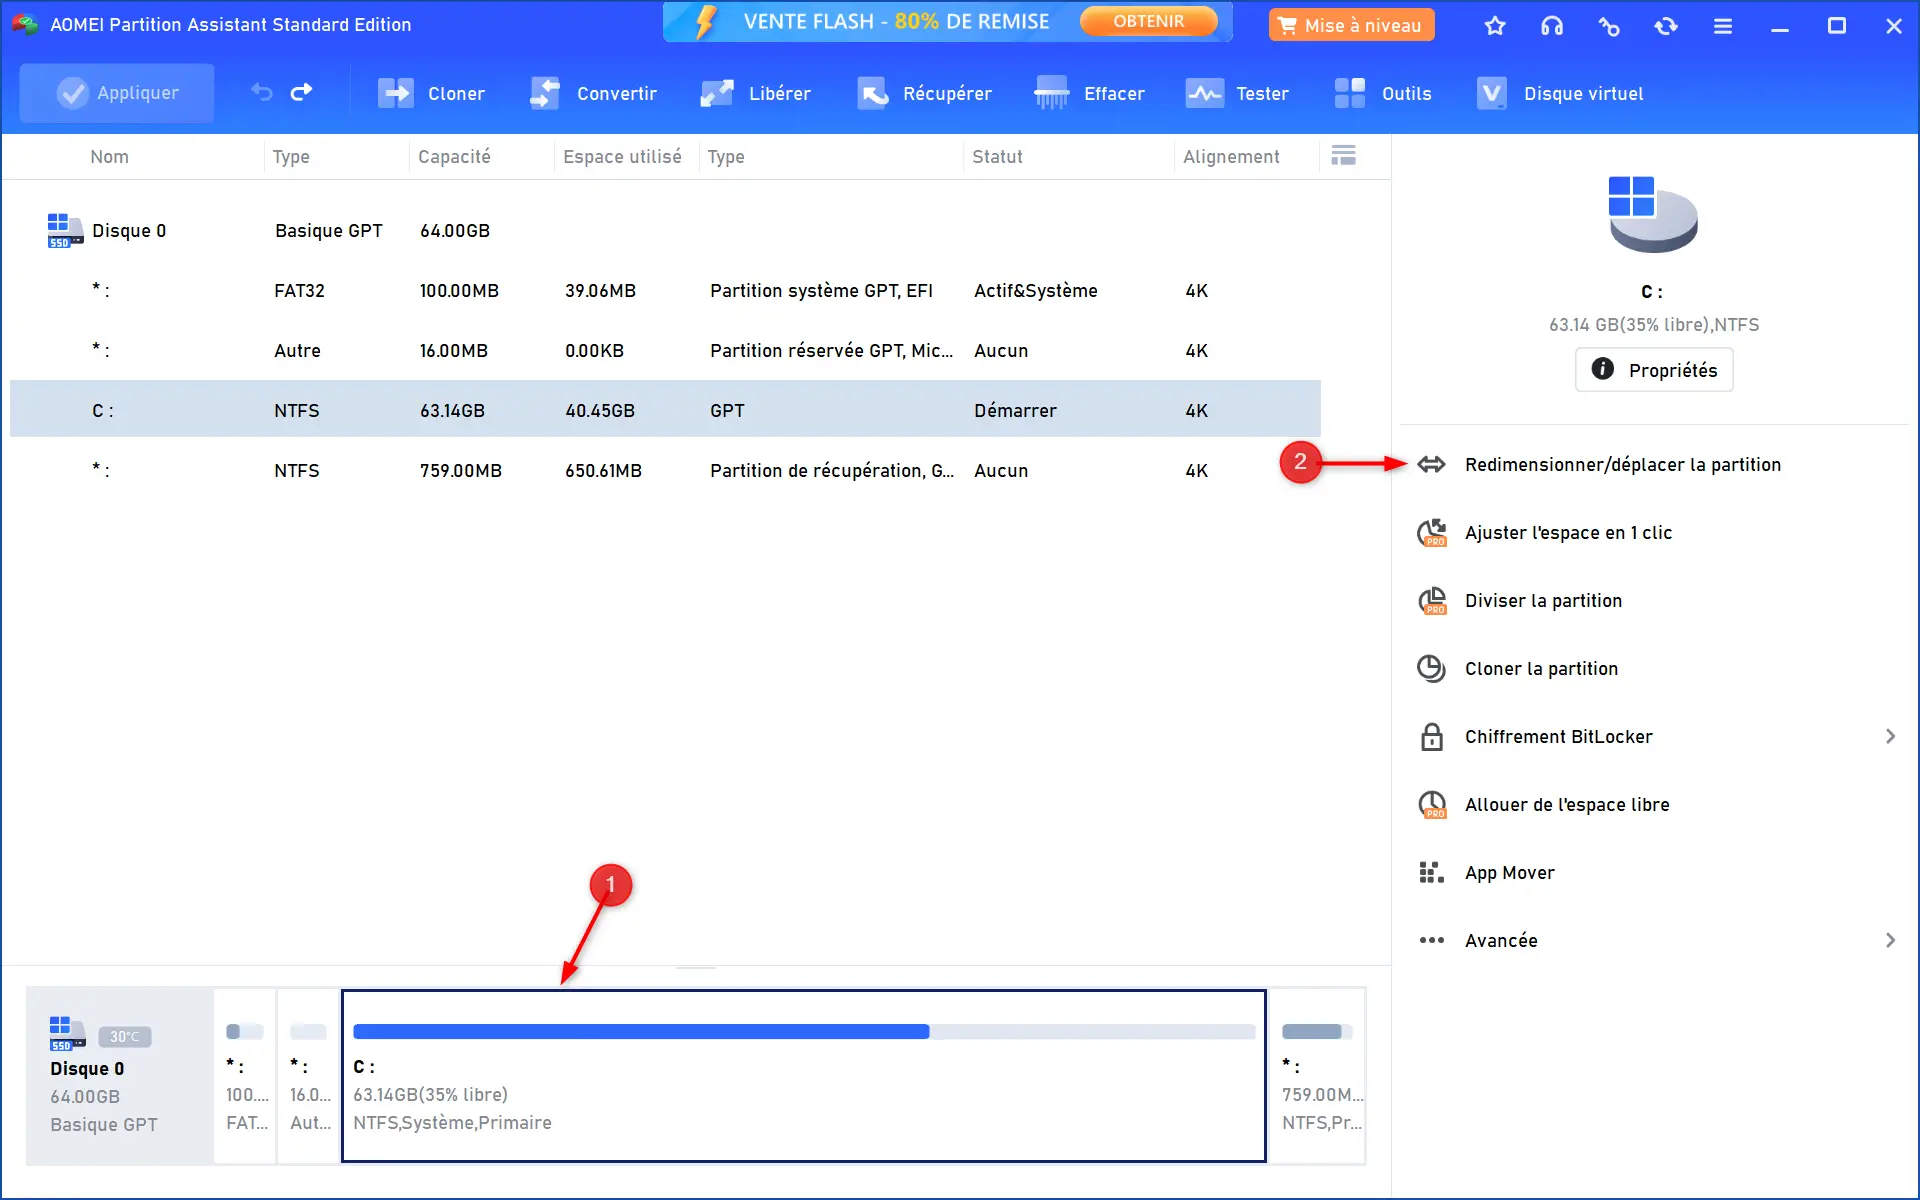Click Avancée option

point(1501,941)
